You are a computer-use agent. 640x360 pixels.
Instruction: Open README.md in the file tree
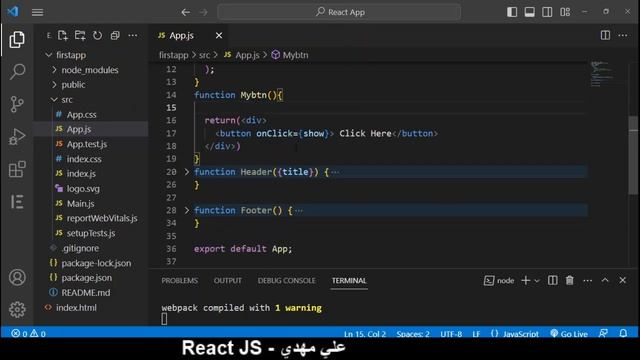[86, 293]
